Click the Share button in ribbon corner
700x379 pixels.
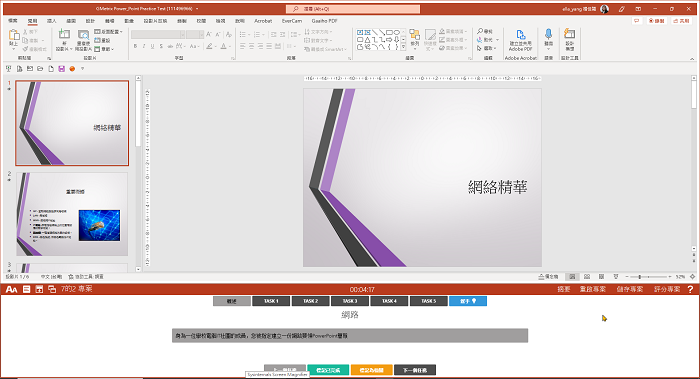681,21
